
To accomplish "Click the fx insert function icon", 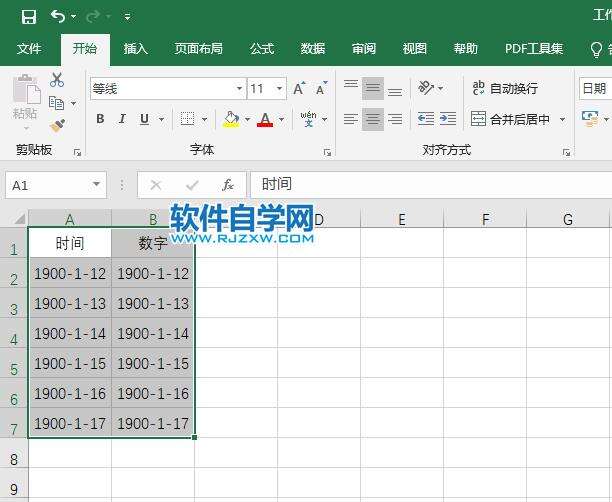I will 228,185.
